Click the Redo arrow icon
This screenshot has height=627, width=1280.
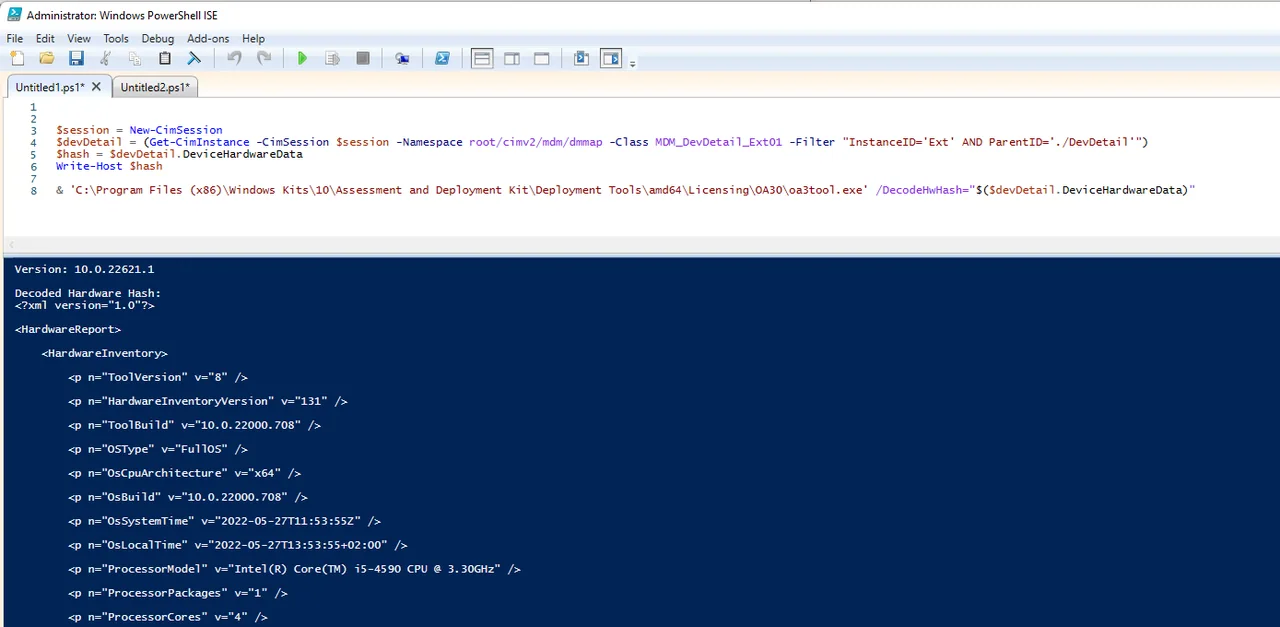[264, 59]
